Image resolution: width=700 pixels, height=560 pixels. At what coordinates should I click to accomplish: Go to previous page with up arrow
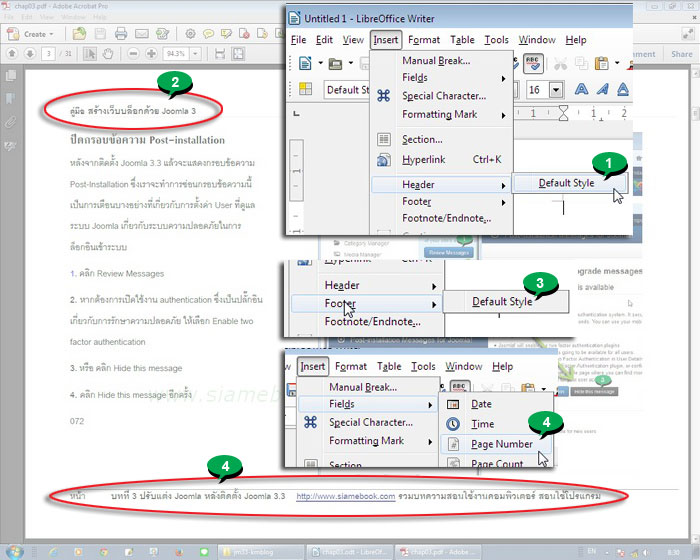(x=12, y=54)
